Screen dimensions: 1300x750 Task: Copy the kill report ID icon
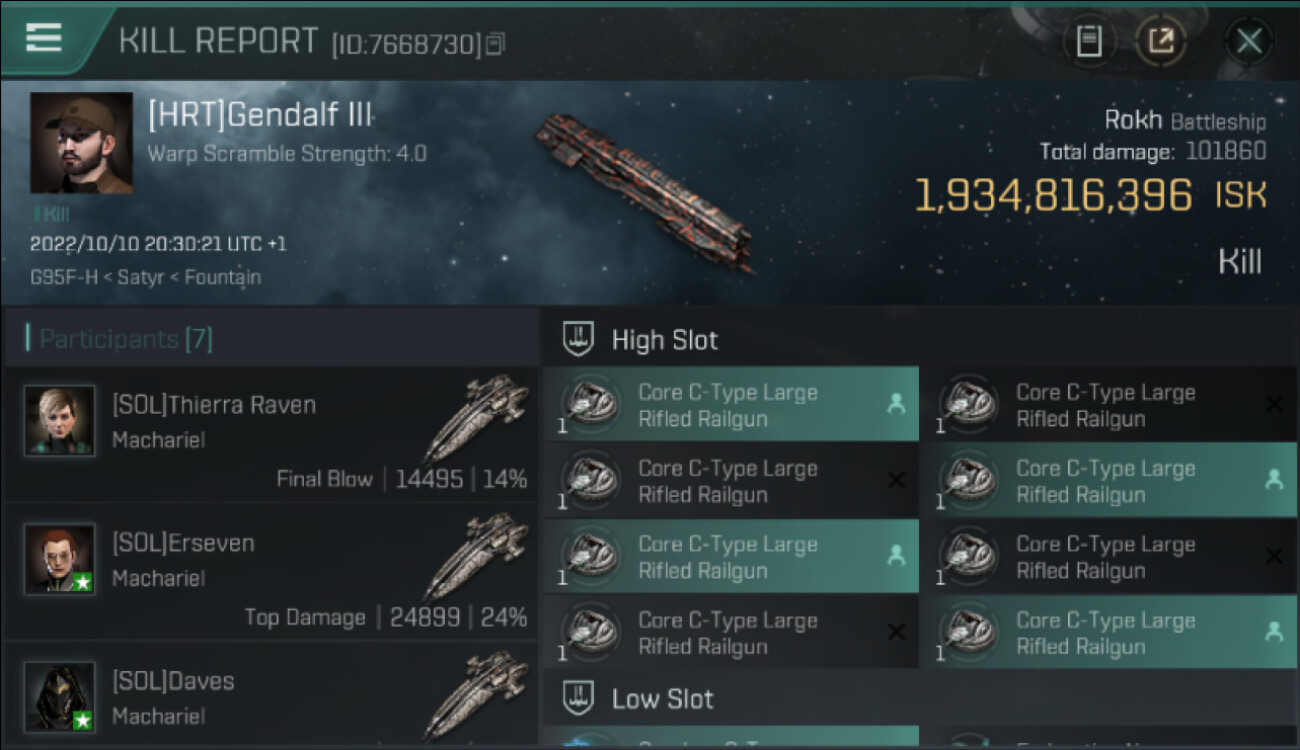click(496, 44)
